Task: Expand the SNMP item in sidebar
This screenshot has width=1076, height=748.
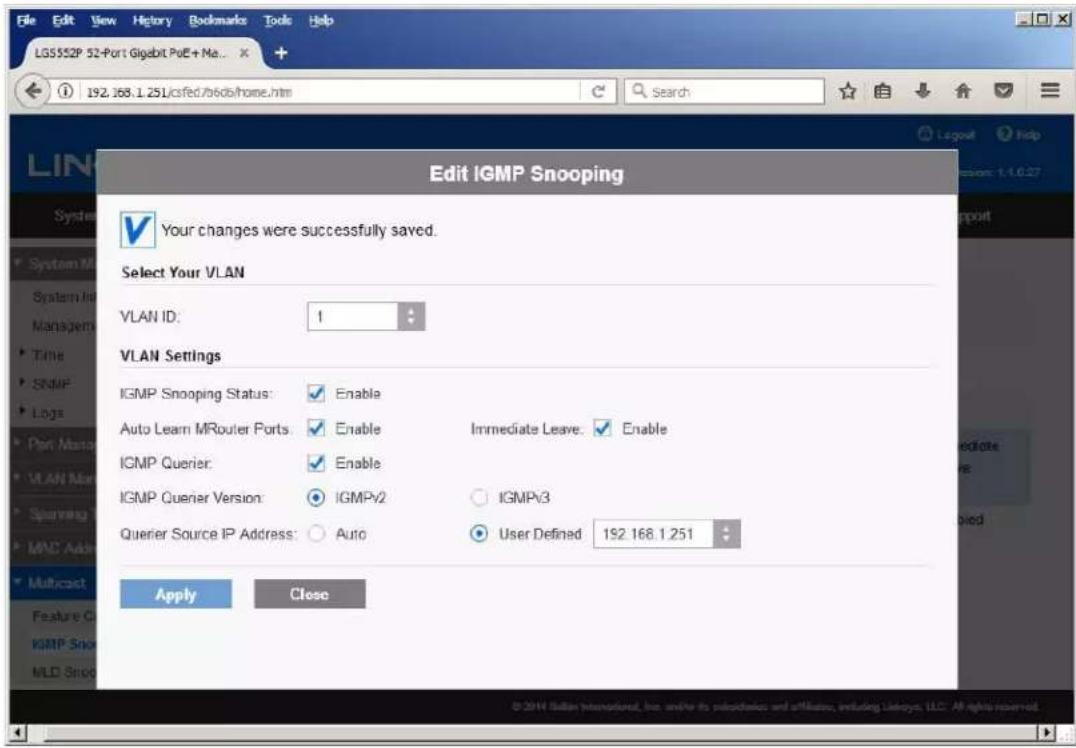Action: click(52, 384)
